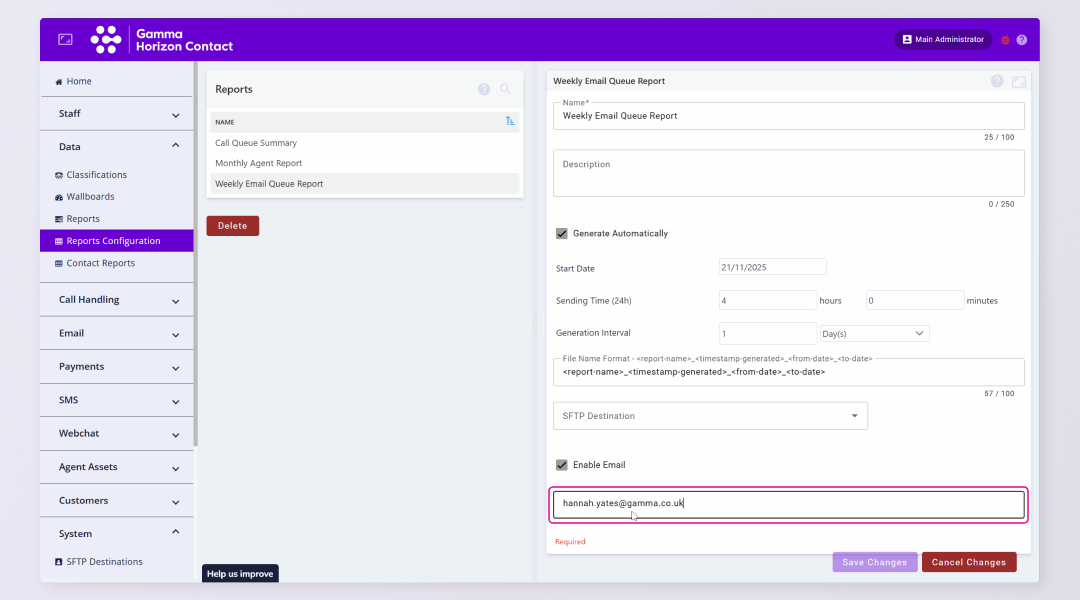
Task: Click the Delete button
Action: [x=232, y=225]
